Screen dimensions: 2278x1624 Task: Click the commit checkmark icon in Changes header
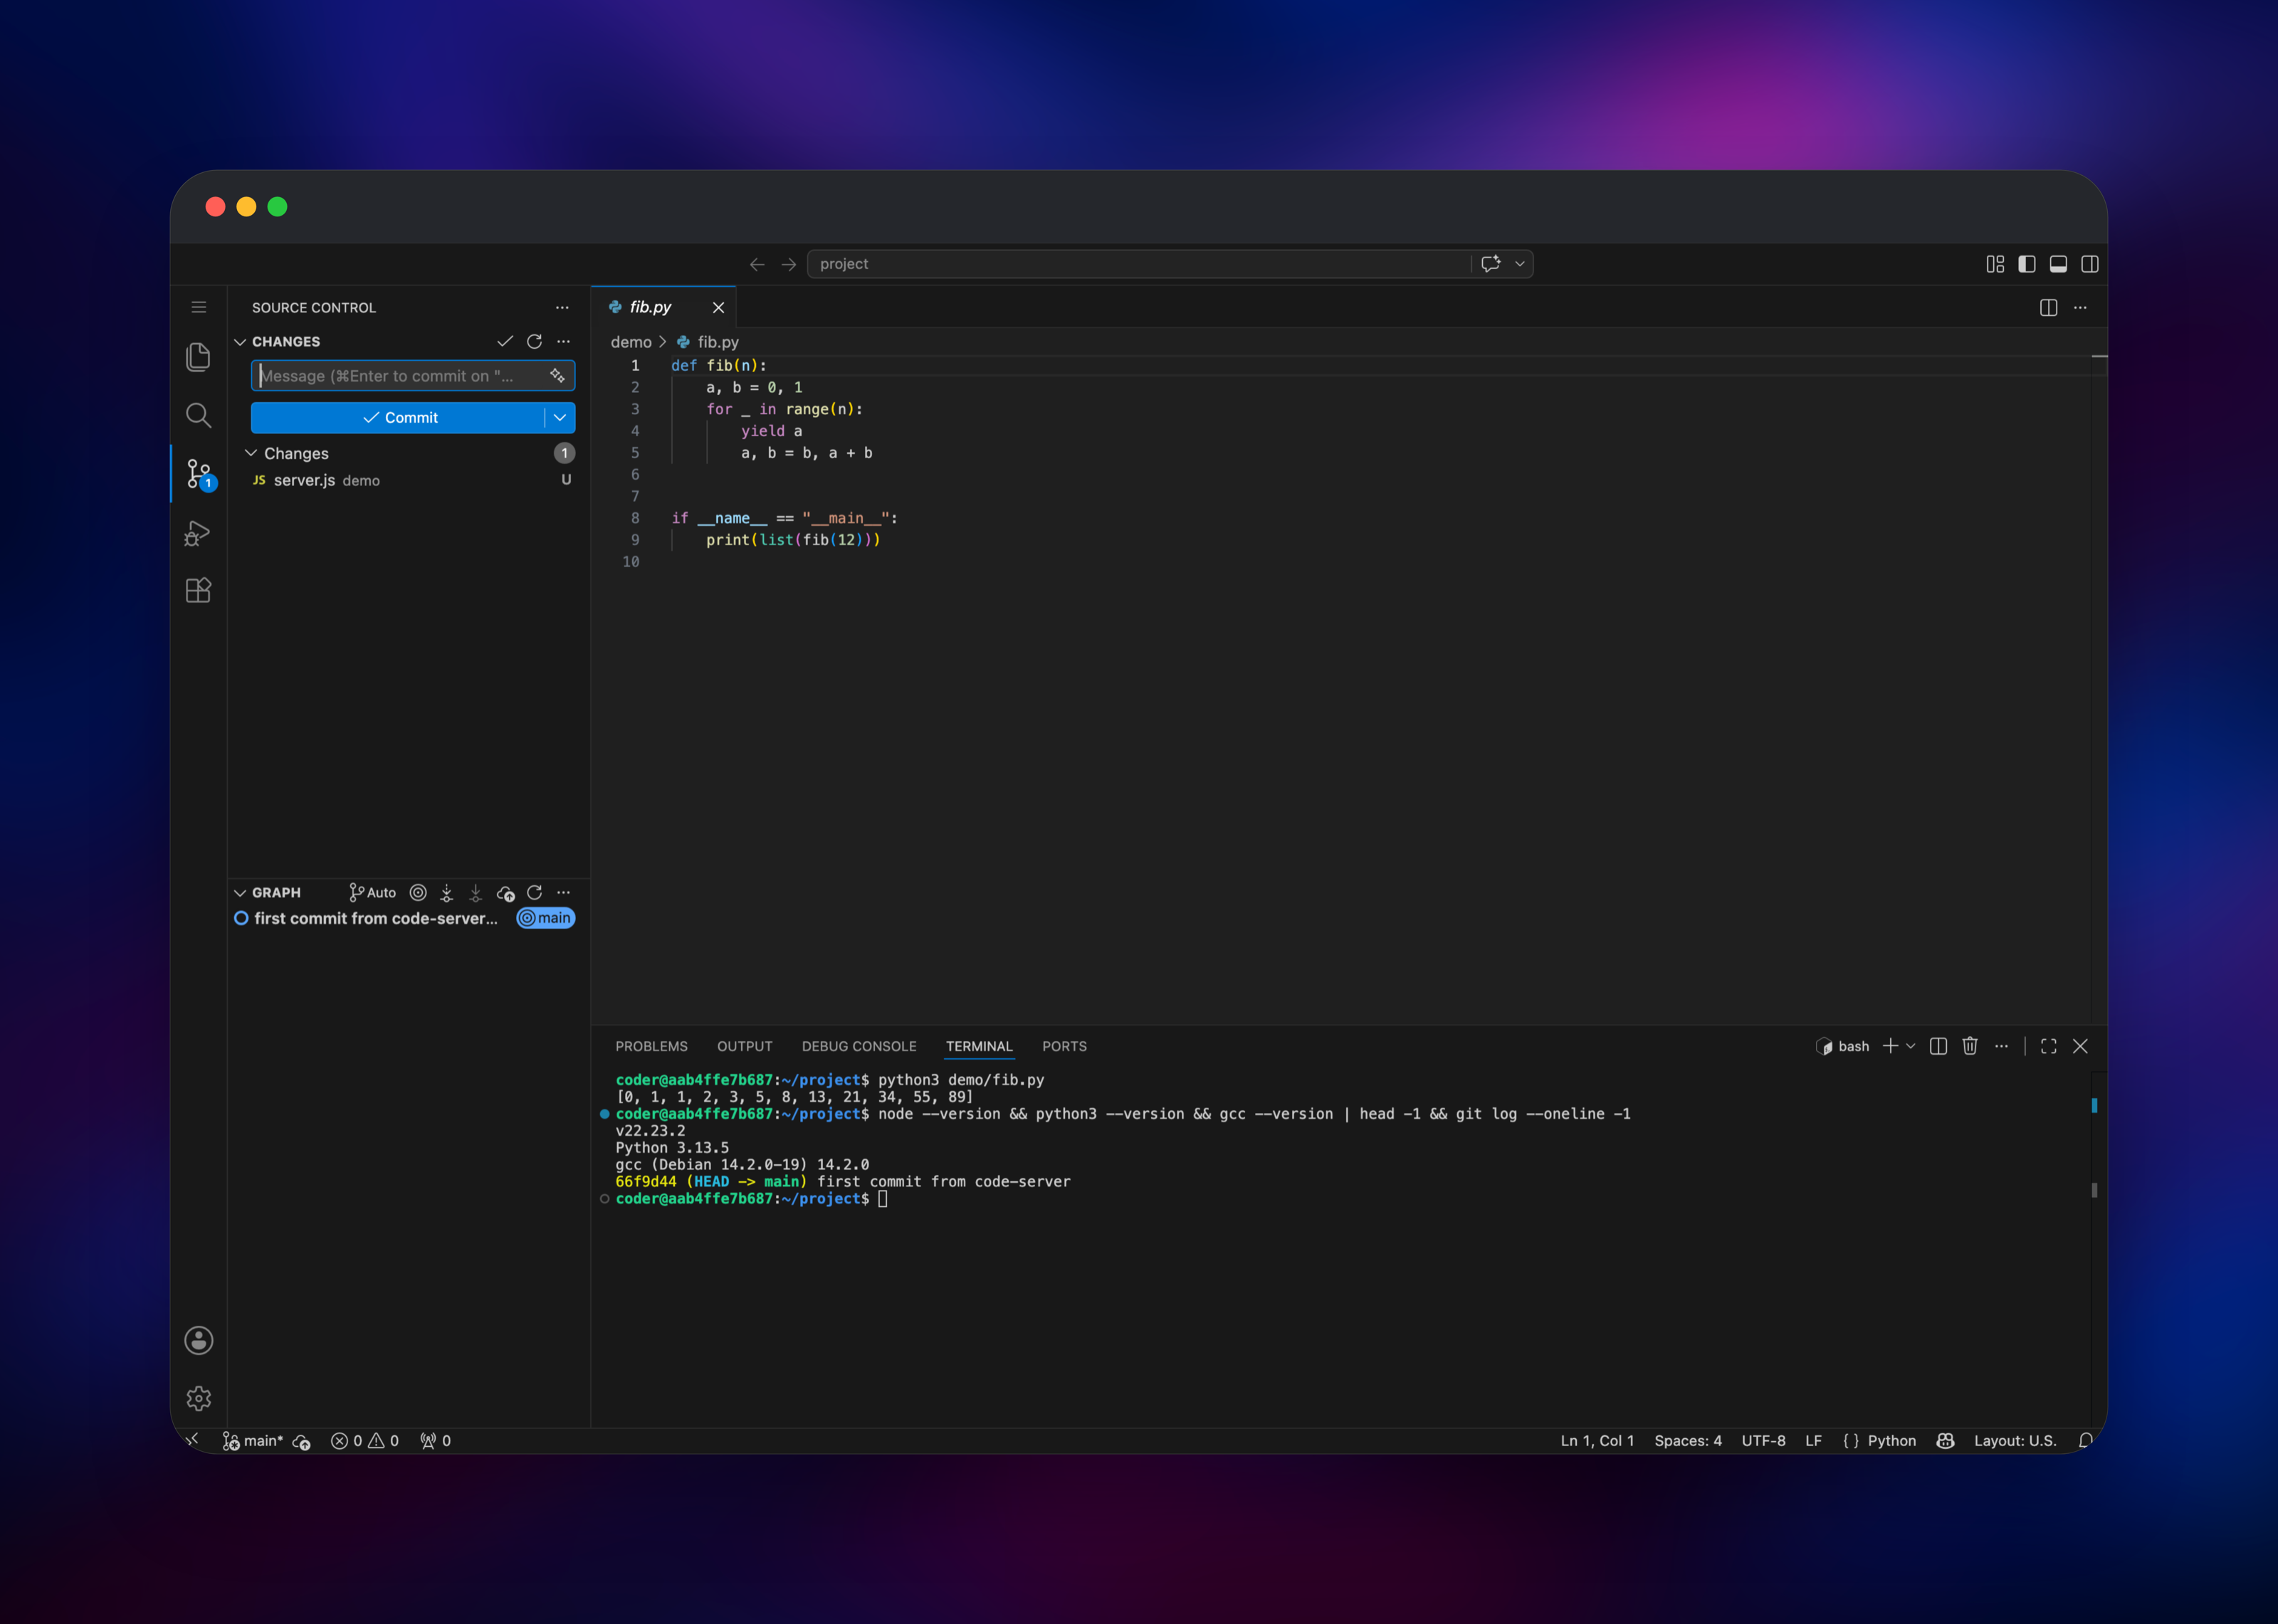tap(505, 342)
